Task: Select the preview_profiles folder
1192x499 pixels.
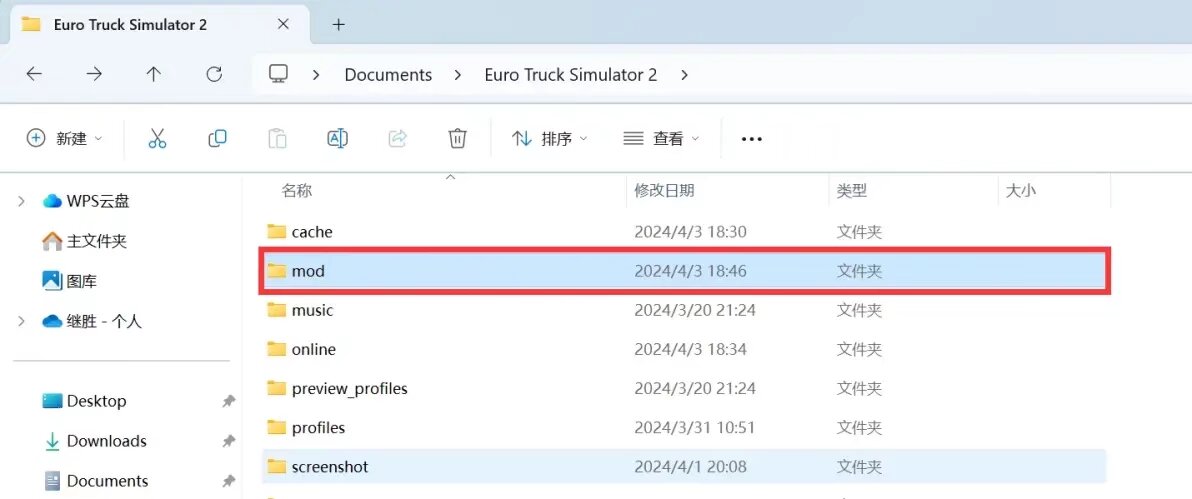Action: [684, 389]
